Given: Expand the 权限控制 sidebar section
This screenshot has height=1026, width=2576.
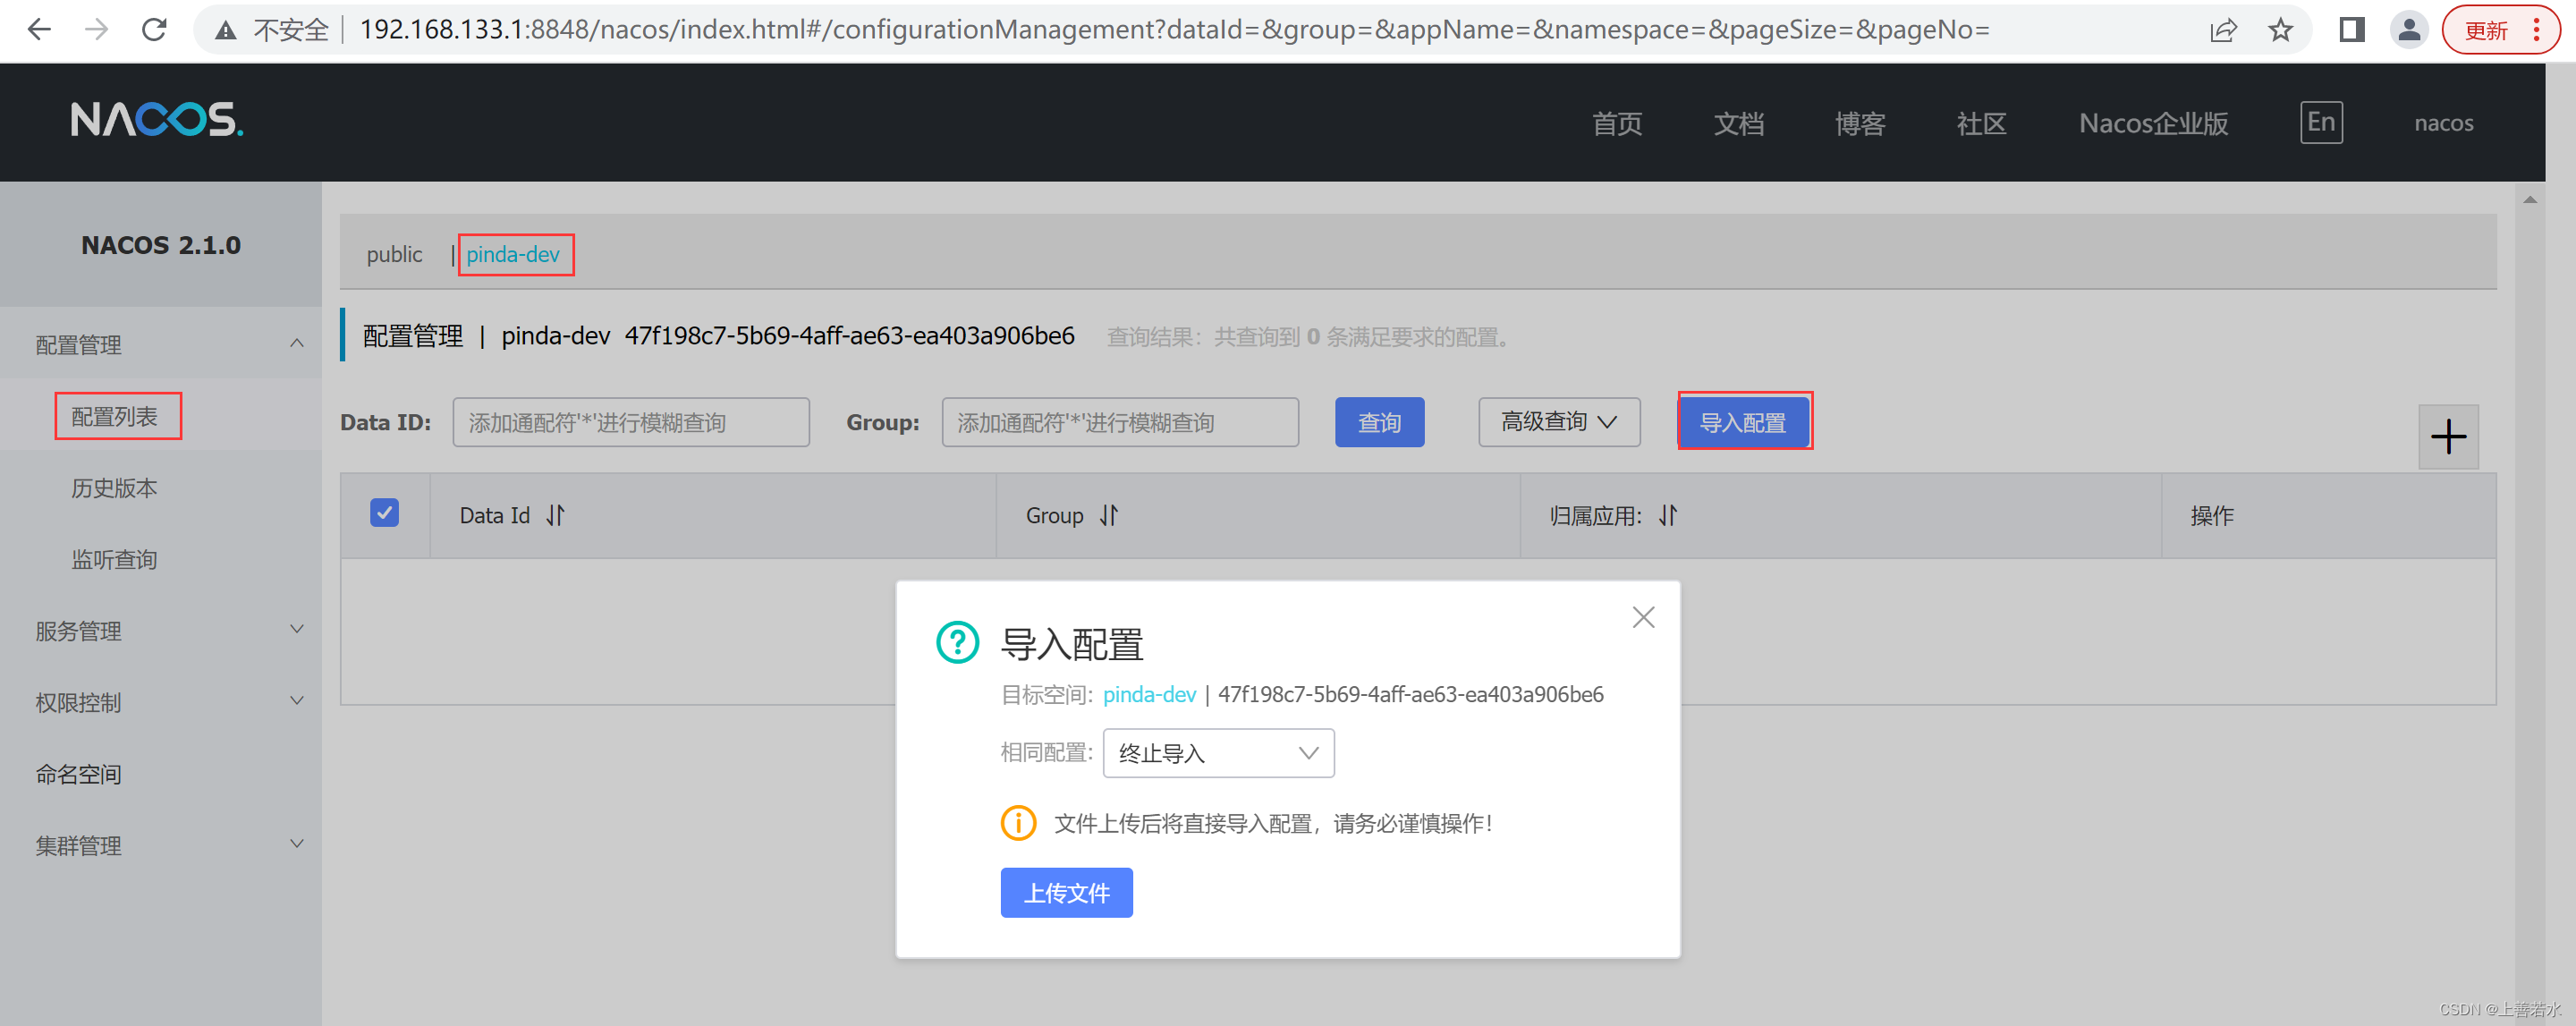Looking at the screenshot, I should pyautogui.click(x=161, y=702).
